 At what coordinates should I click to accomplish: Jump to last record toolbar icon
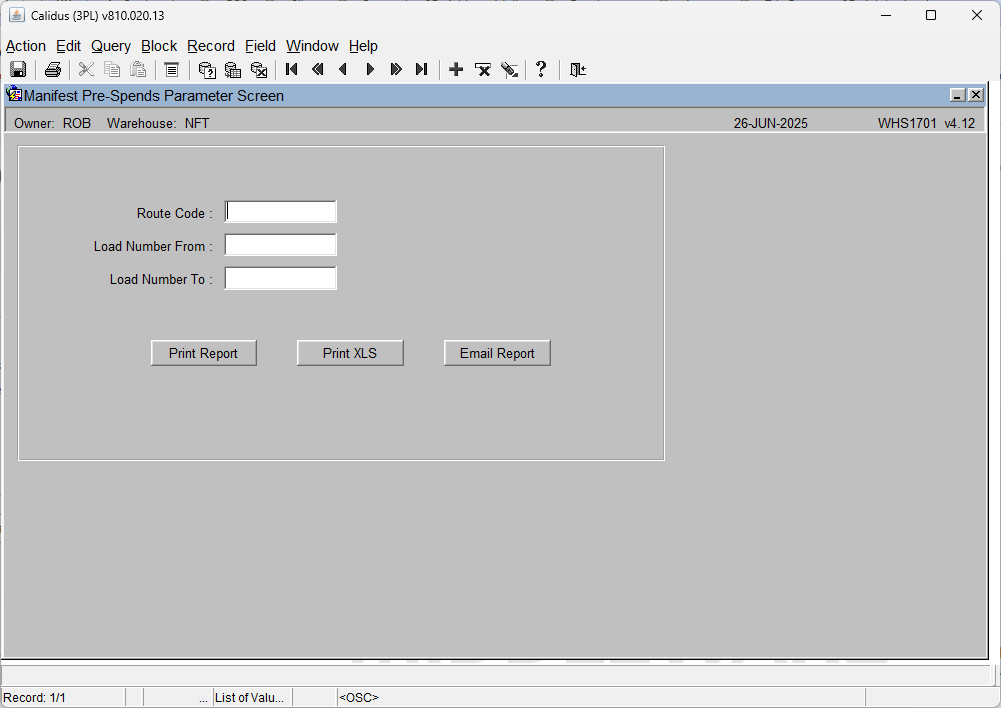pyautogui.click(x=421, y=69)
